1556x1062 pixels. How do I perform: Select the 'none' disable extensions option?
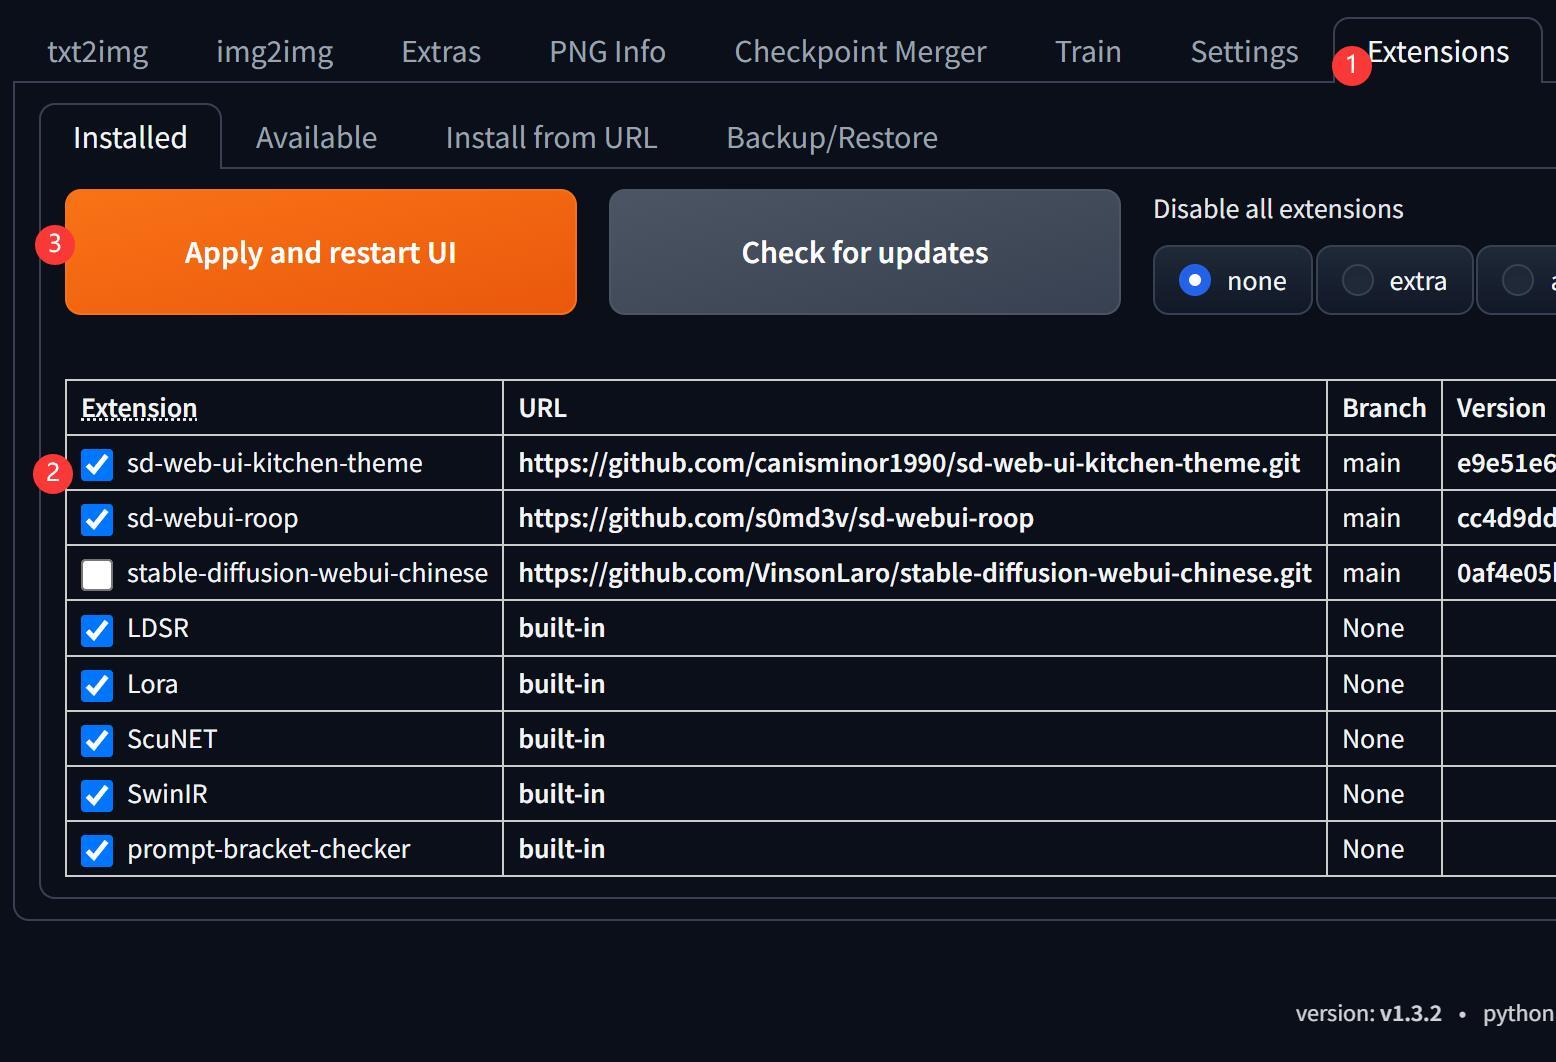point(1232,280)
